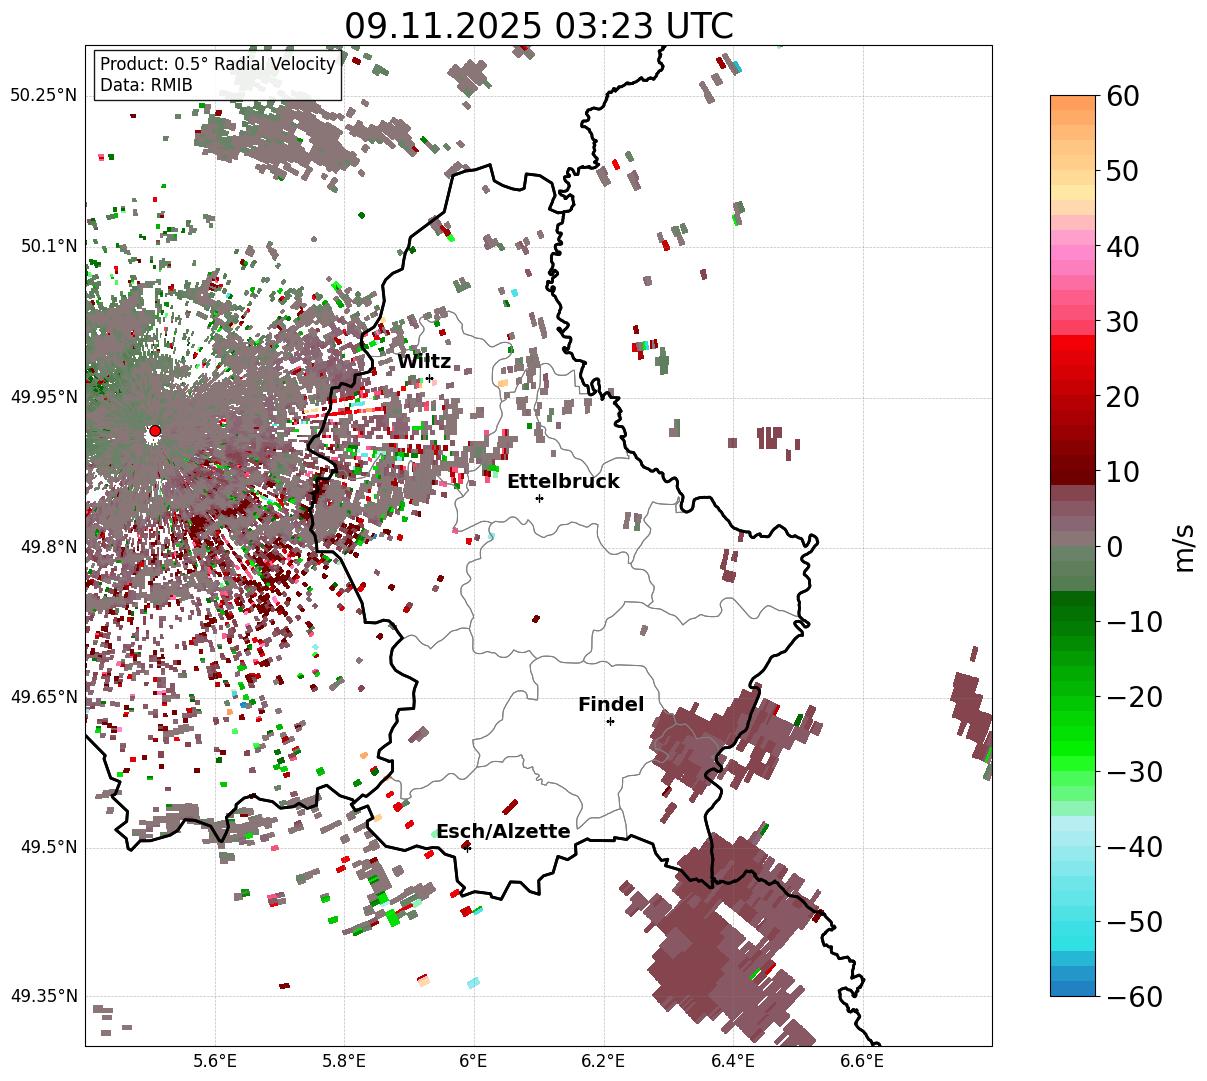Click the echo patch at map's right edge

point(970,710)
